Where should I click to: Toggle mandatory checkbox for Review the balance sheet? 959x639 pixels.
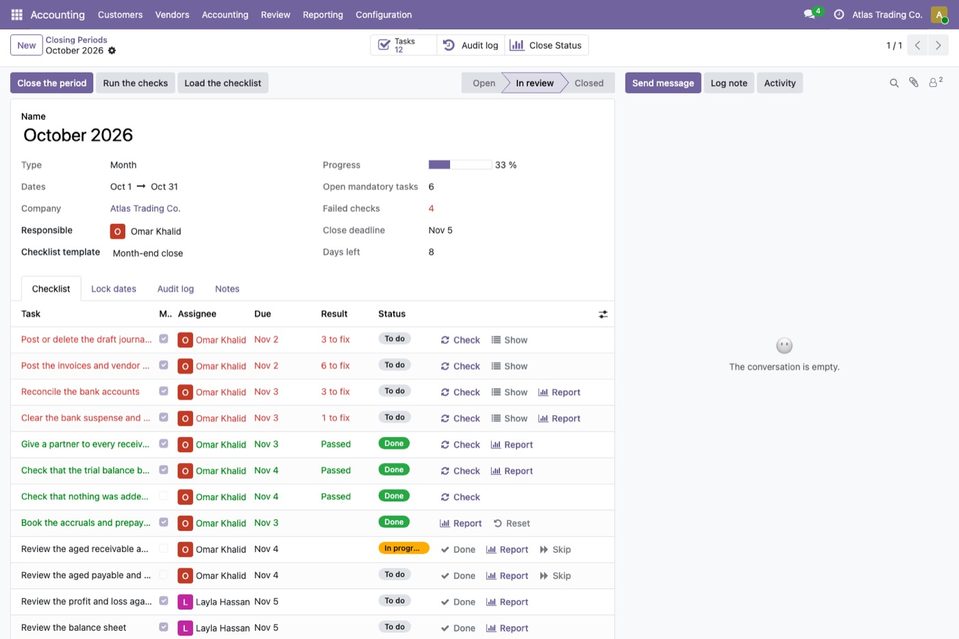click(x=163, y=627)
